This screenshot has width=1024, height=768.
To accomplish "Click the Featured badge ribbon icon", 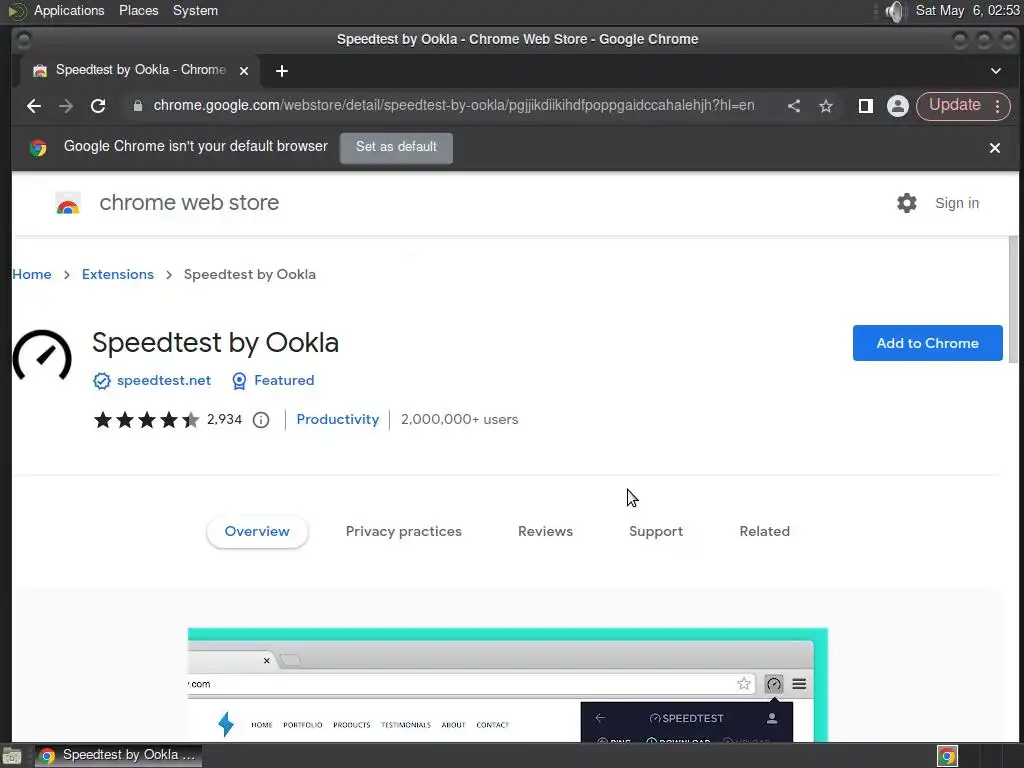I will (x=239, y=381).
